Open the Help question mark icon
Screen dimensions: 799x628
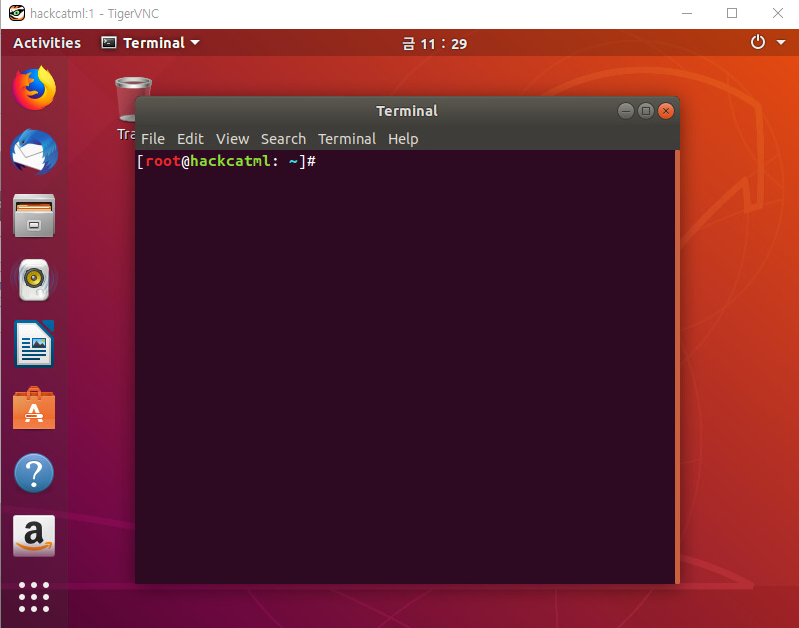click(34, 473)
